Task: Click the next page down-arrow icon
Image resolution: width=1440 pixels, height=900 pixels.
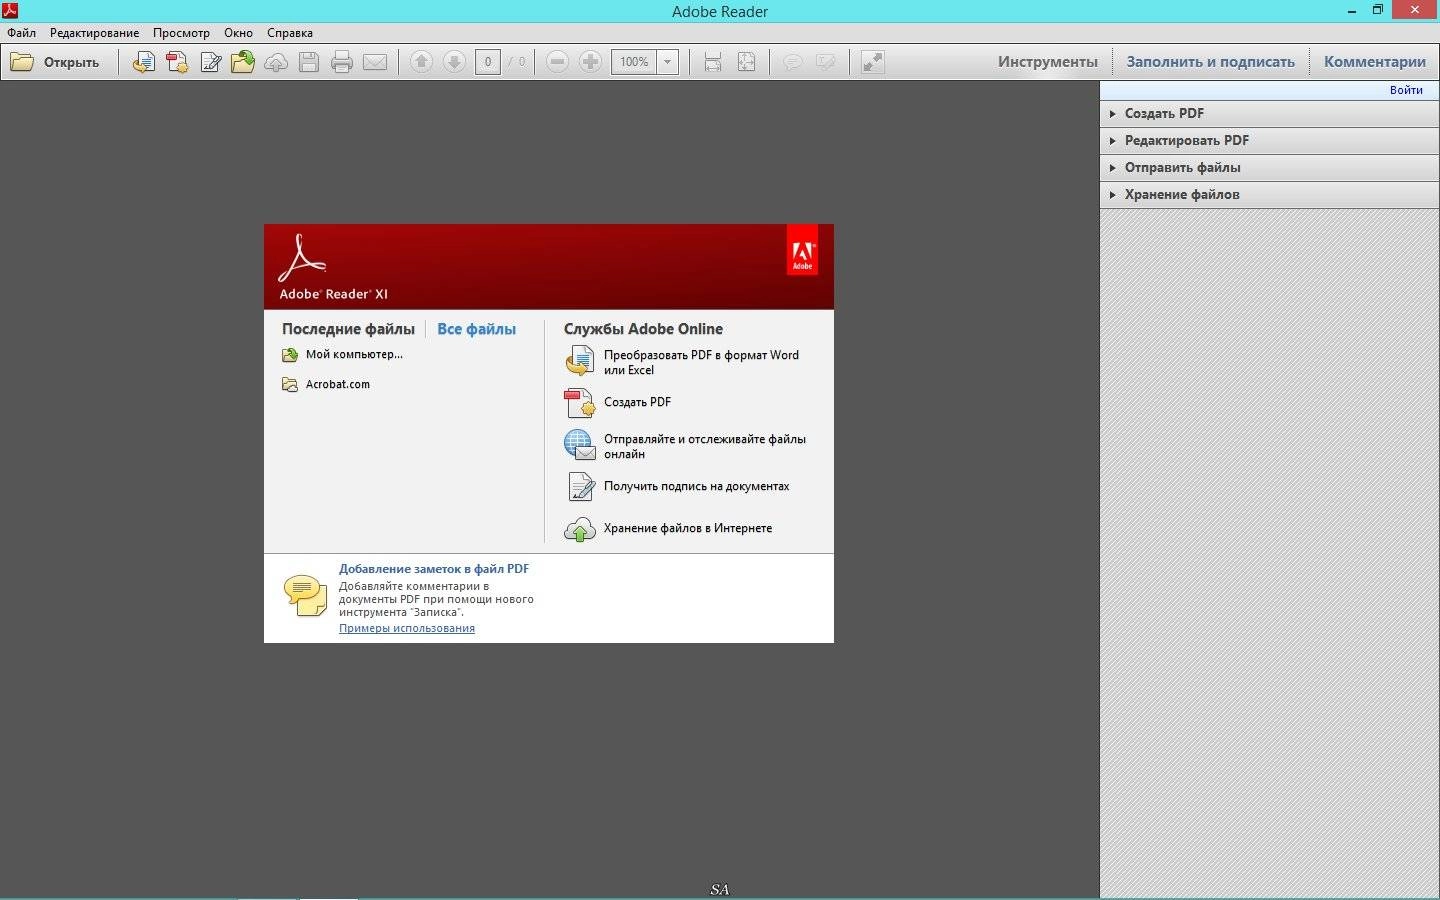Action: (x=454, y=62)
